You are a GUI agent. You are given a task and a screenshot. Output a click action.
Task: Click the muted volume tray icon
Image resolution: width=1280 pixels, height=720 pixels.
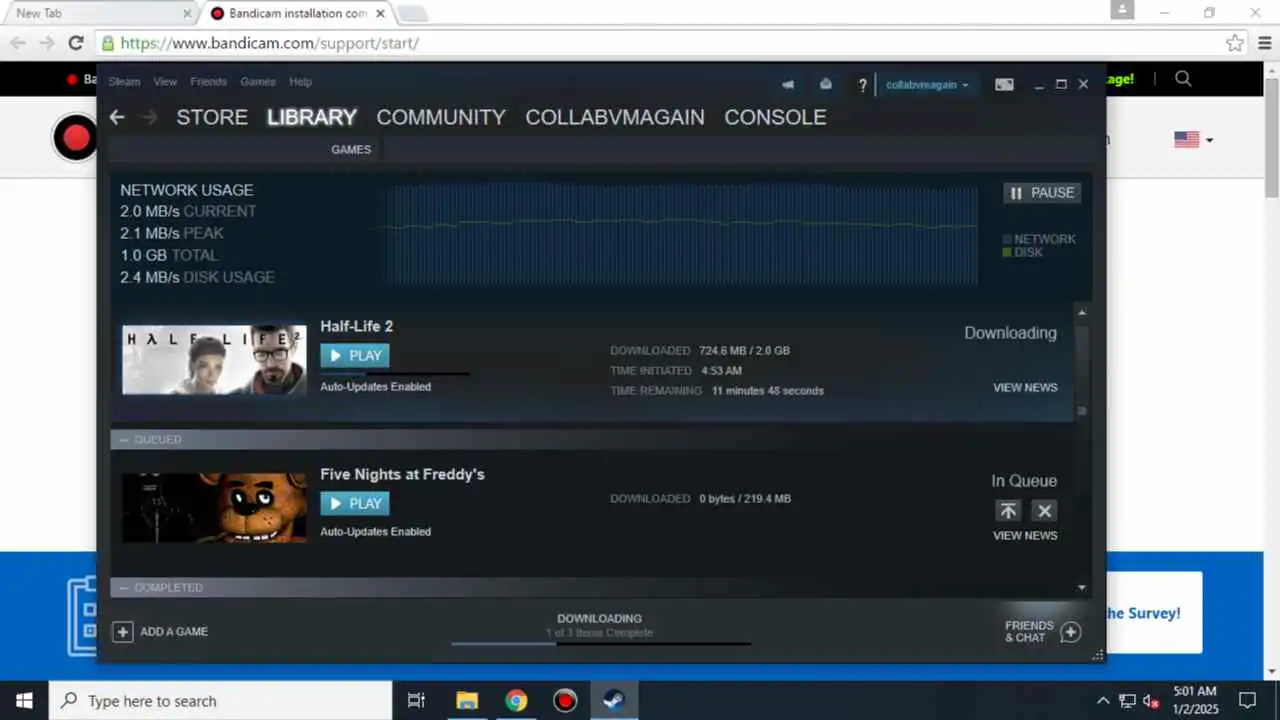[x=1151, y=701]
